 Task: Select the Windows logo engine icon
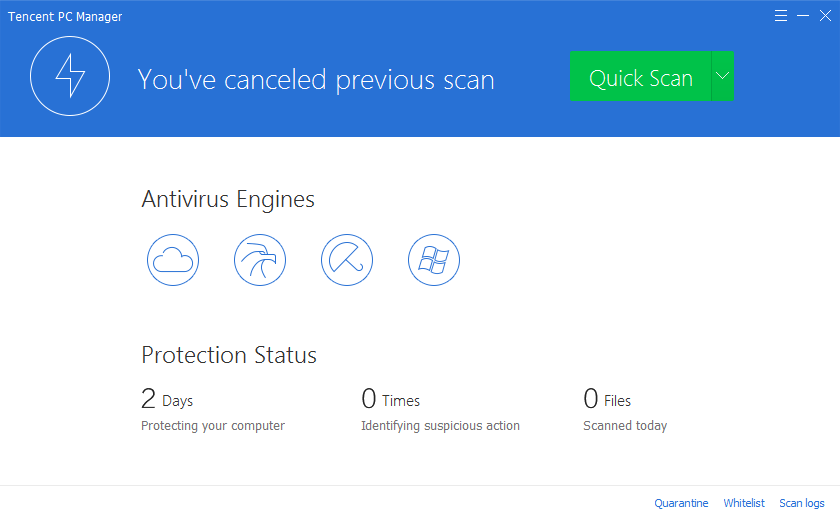click(x=434, y=261)
